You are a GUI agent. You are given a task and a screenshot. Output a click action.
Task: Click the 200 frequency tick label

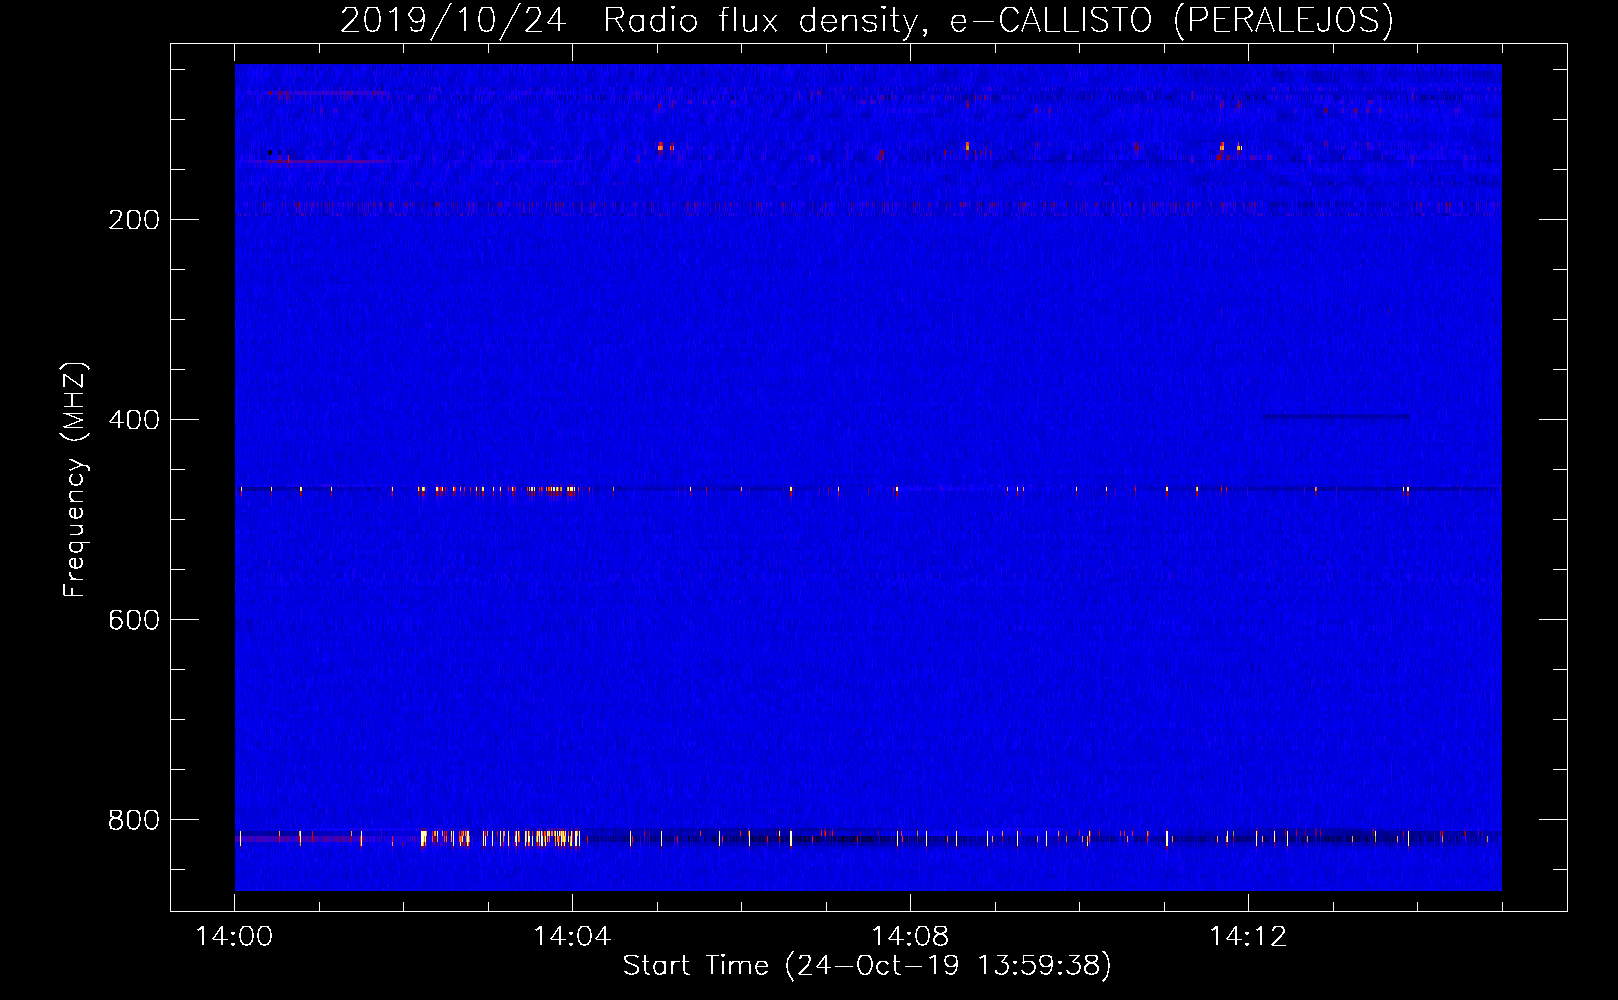(x=134, y=220)
